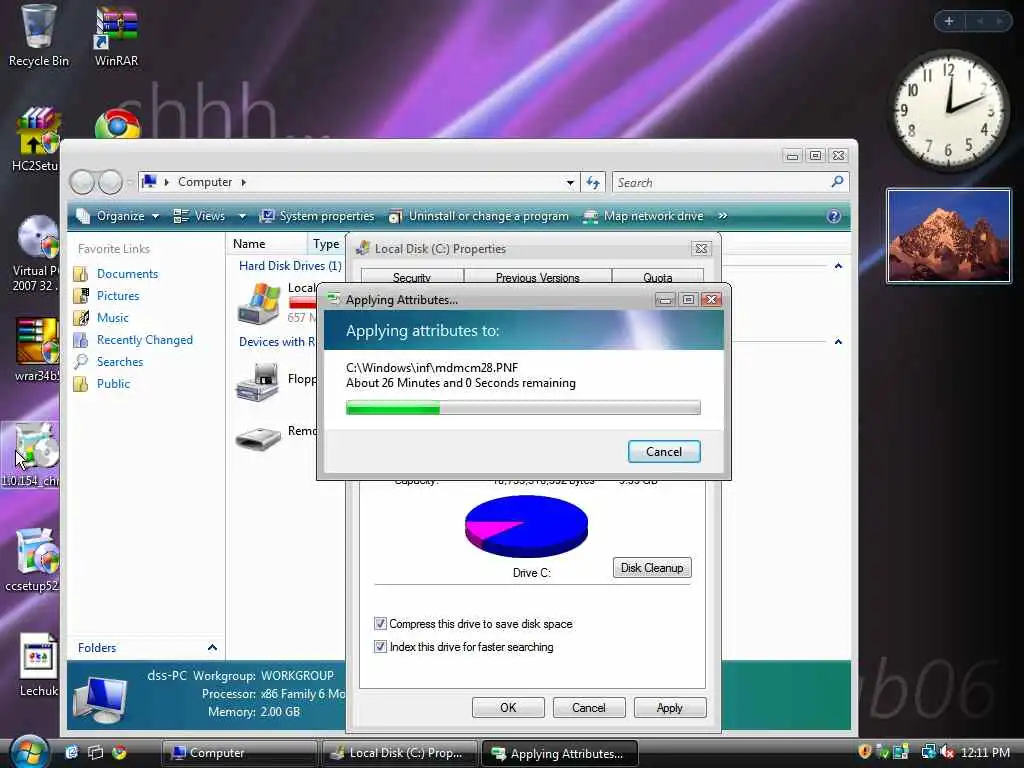Switch to the Quota tab

pyautogui.click(x=658, y=277)
